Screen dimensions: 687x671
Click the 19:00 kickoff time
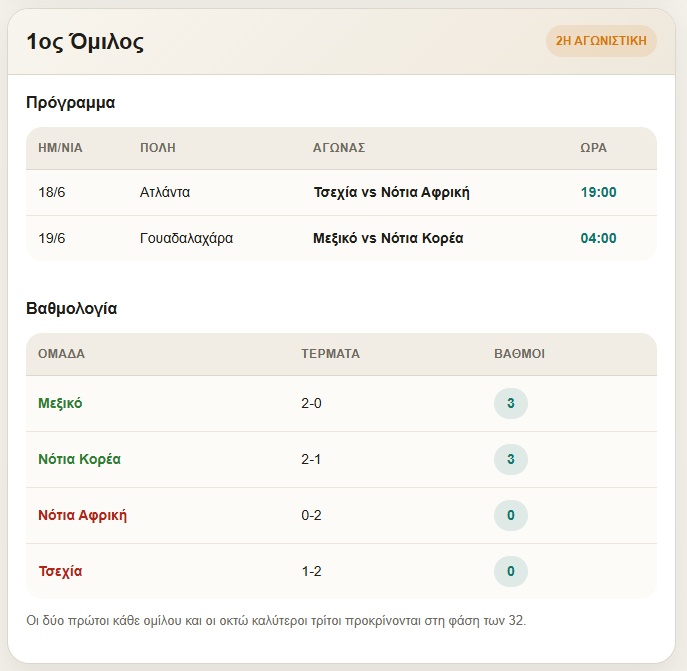pyautogui.click(x=598, y=192)
